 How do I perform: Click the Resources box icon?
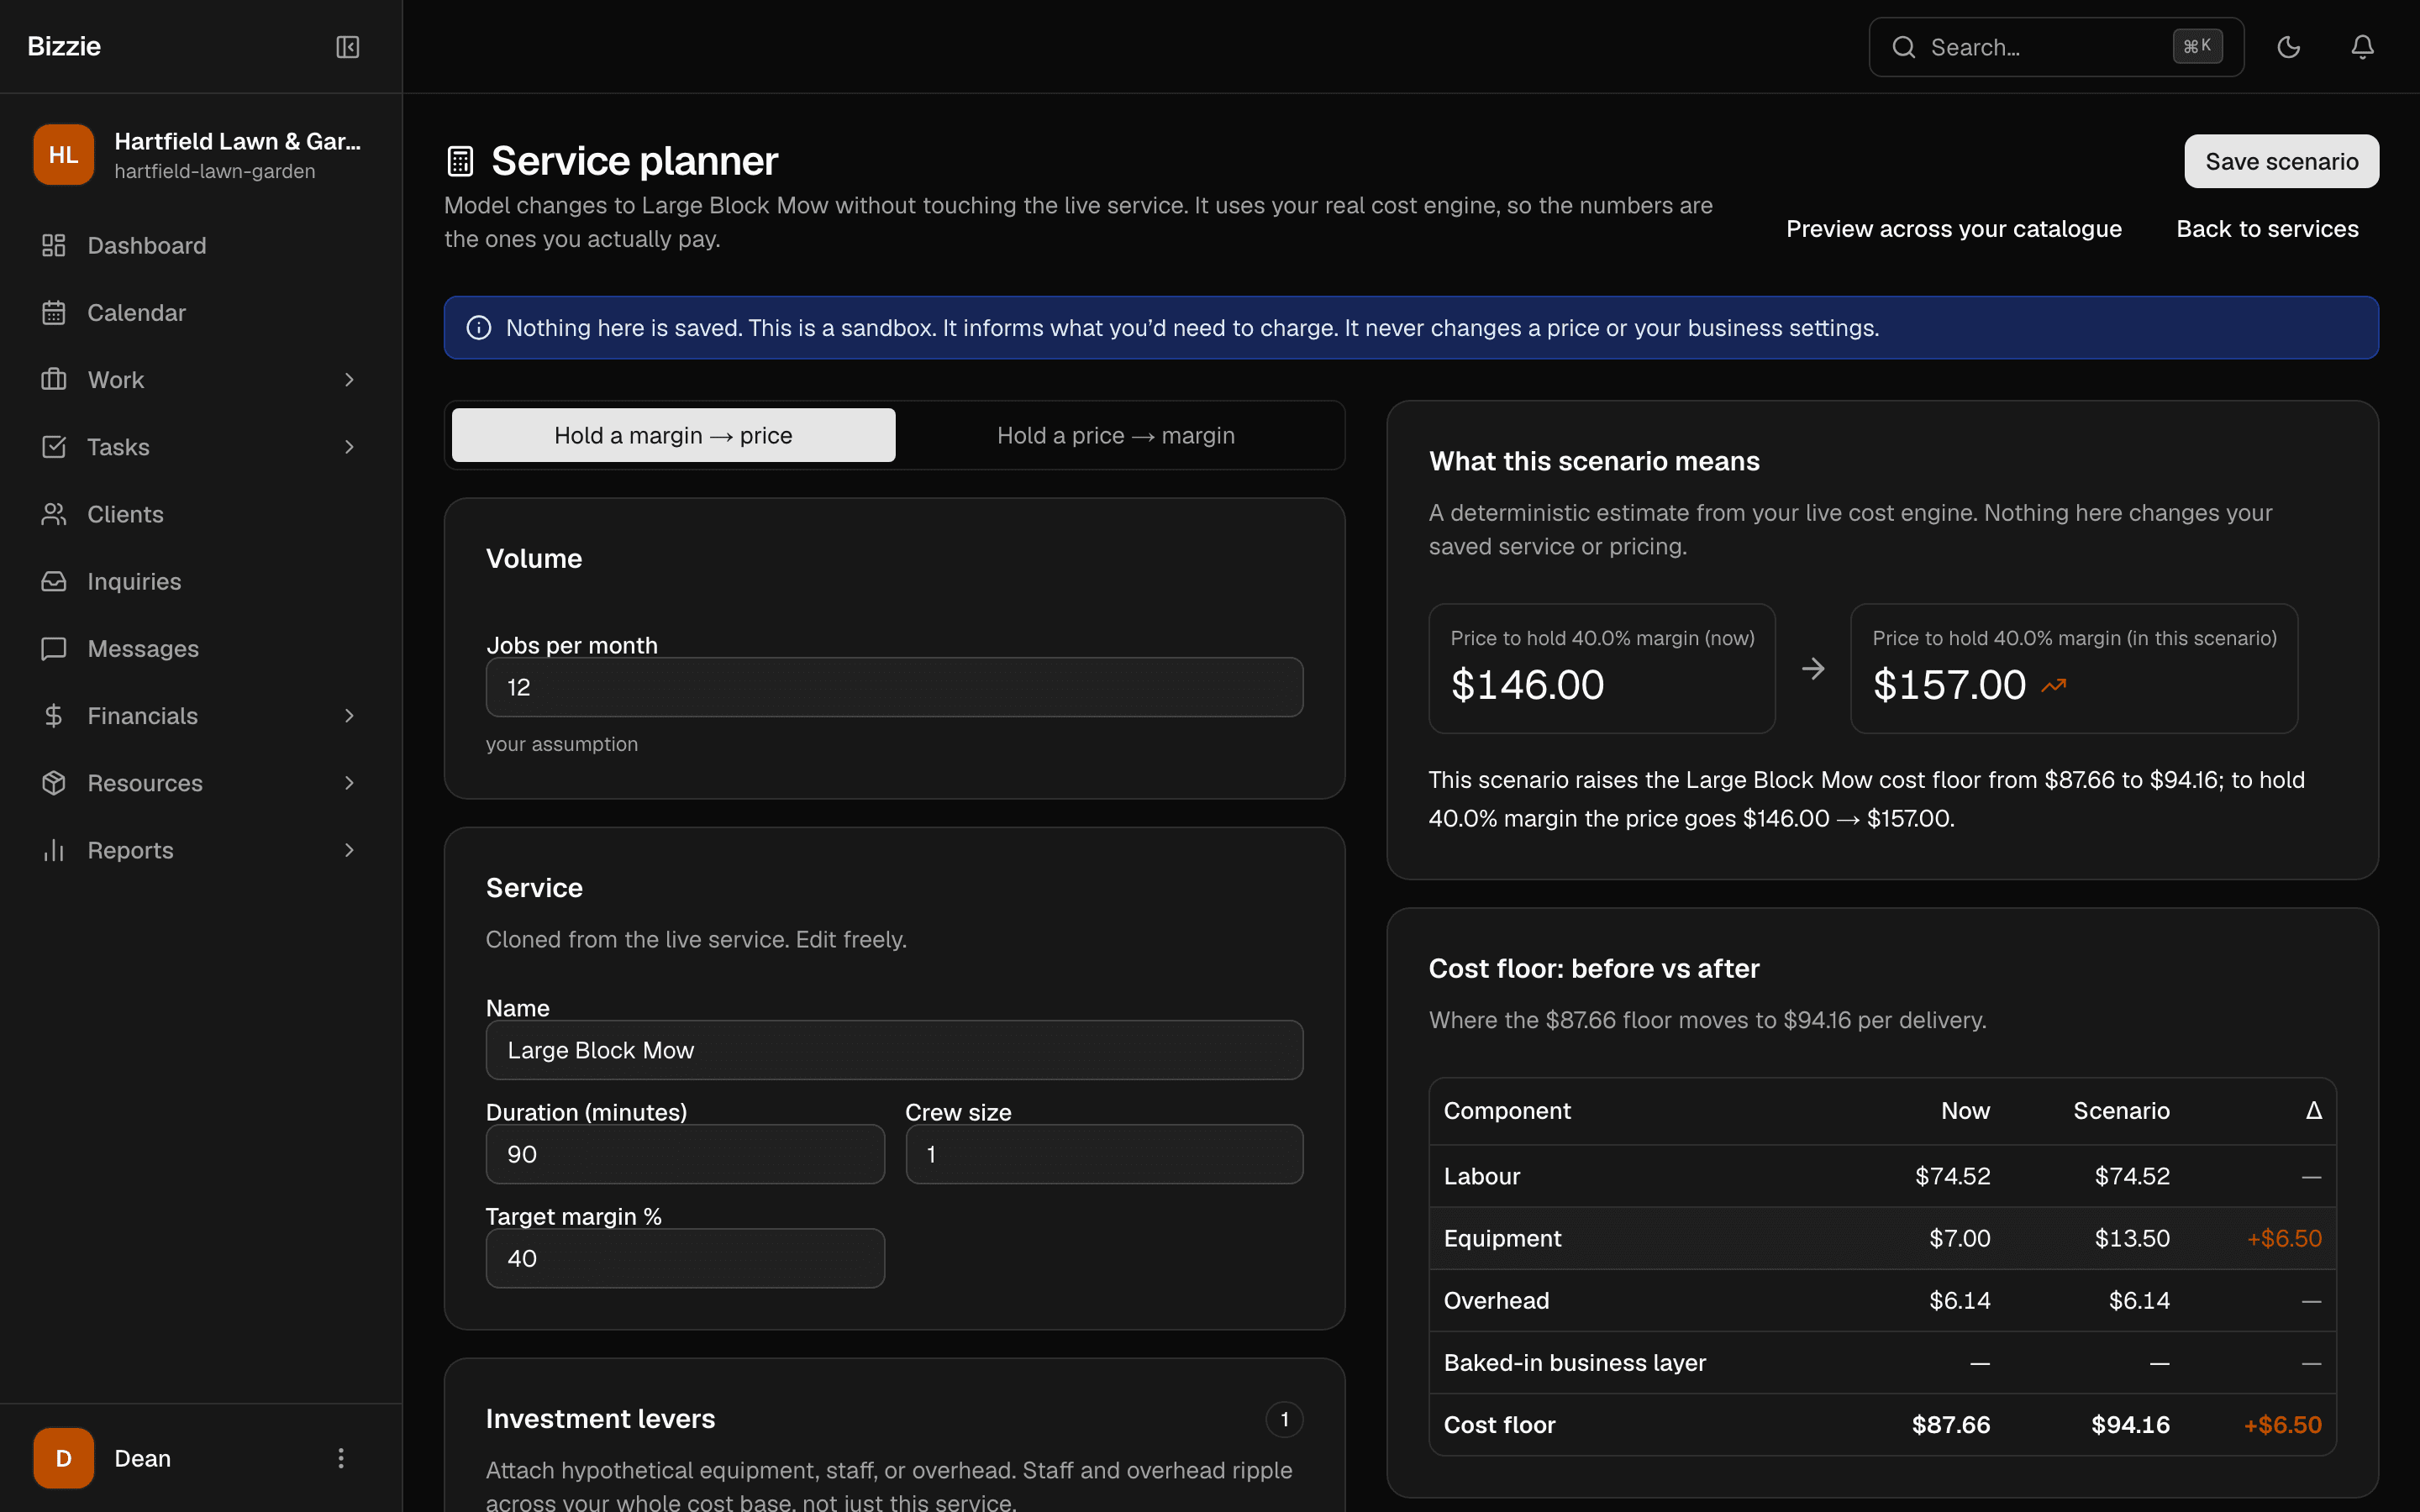tap(54, 783)
